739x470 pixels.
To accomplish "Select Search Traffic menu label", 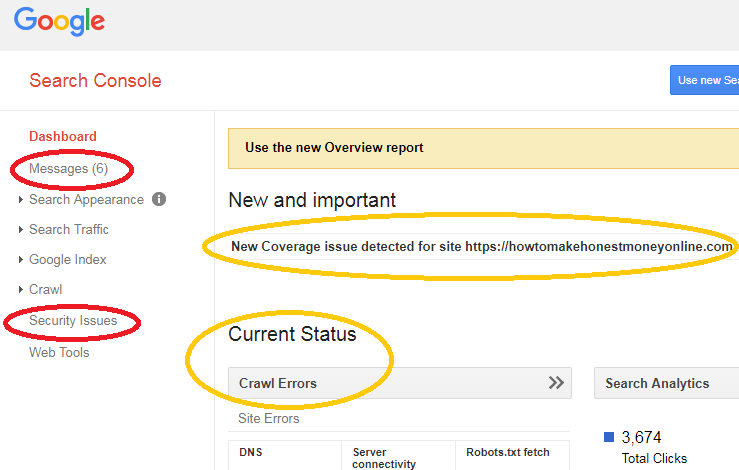I will pos(69,230).
